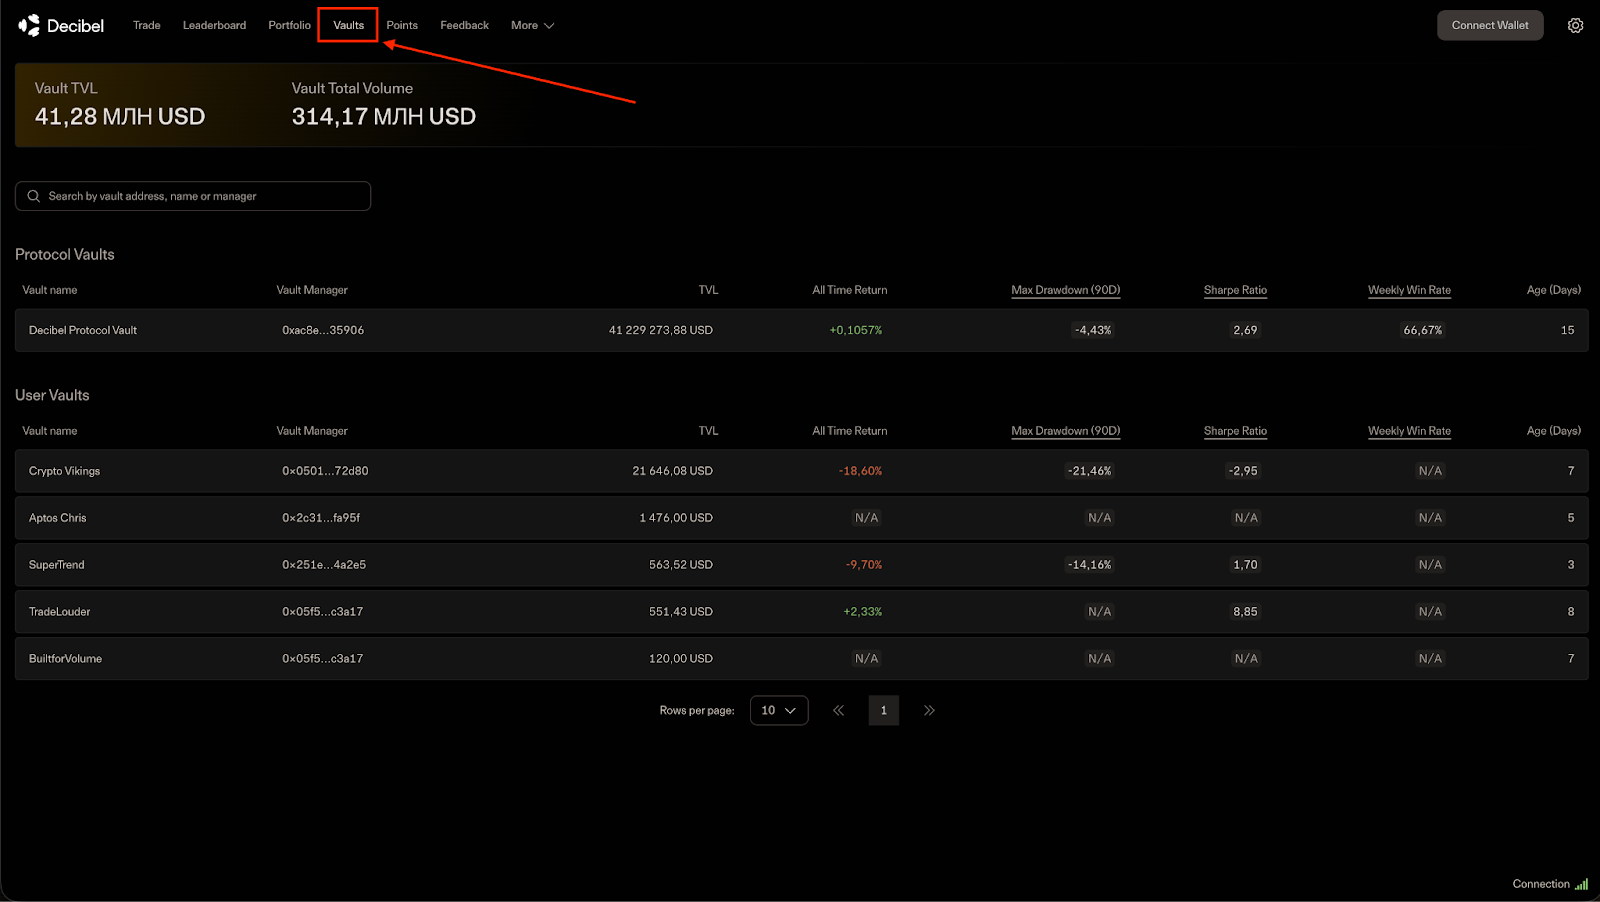
Task: Open the Points tab
Action: [402, 25]
